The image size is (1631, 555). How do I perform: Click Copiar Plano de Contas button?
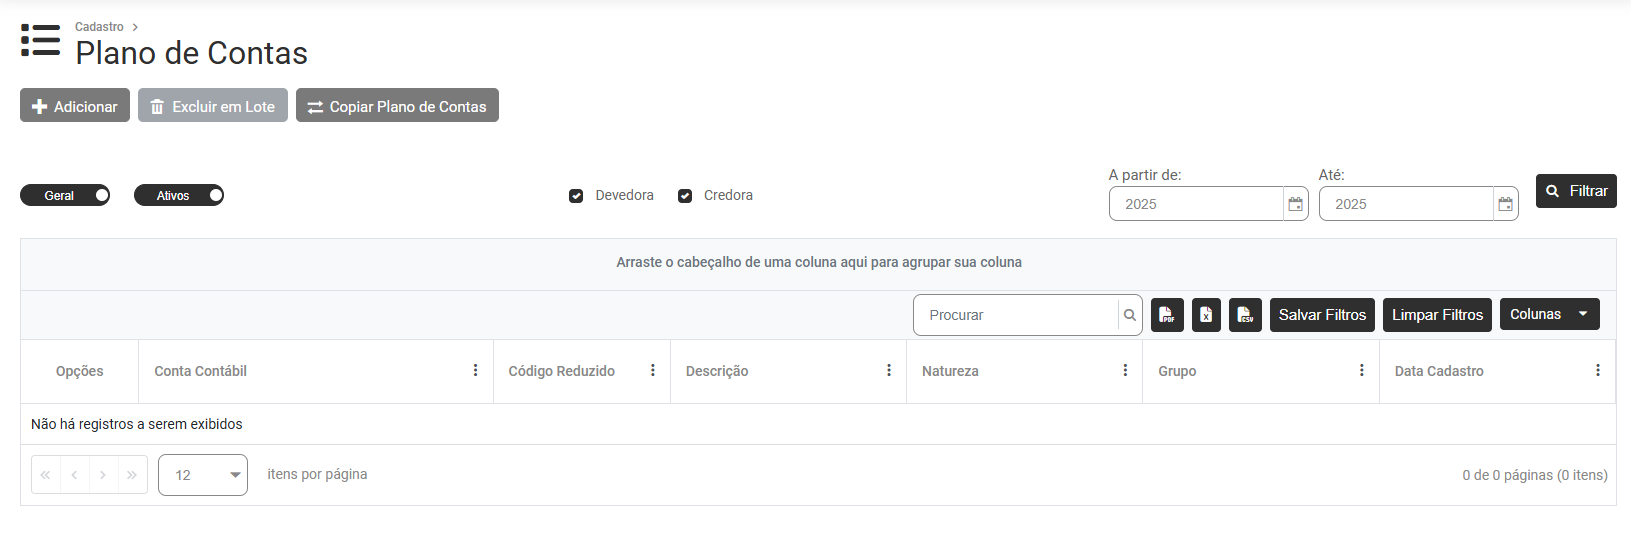coord(397,106)
